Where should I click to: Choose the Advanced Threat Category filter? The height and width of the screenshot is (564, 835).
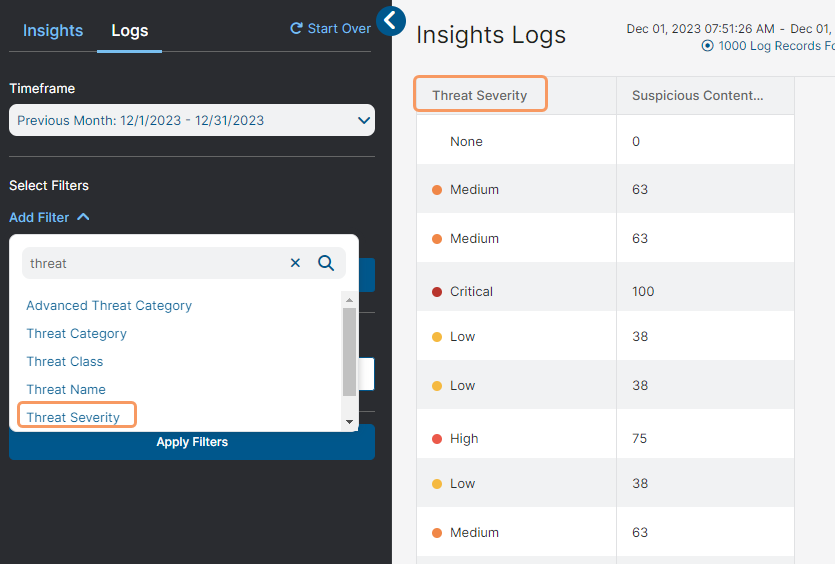pyautogui.click(x=109, y=305)
